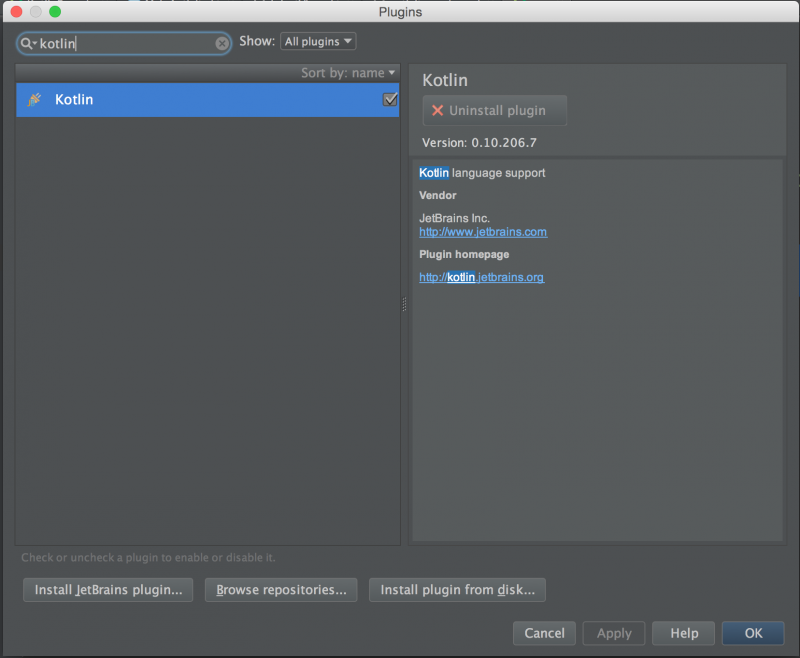This screenshot has height=658, width=800.
Task: Click the Browse repositories... button
Action: pos(281,590)
